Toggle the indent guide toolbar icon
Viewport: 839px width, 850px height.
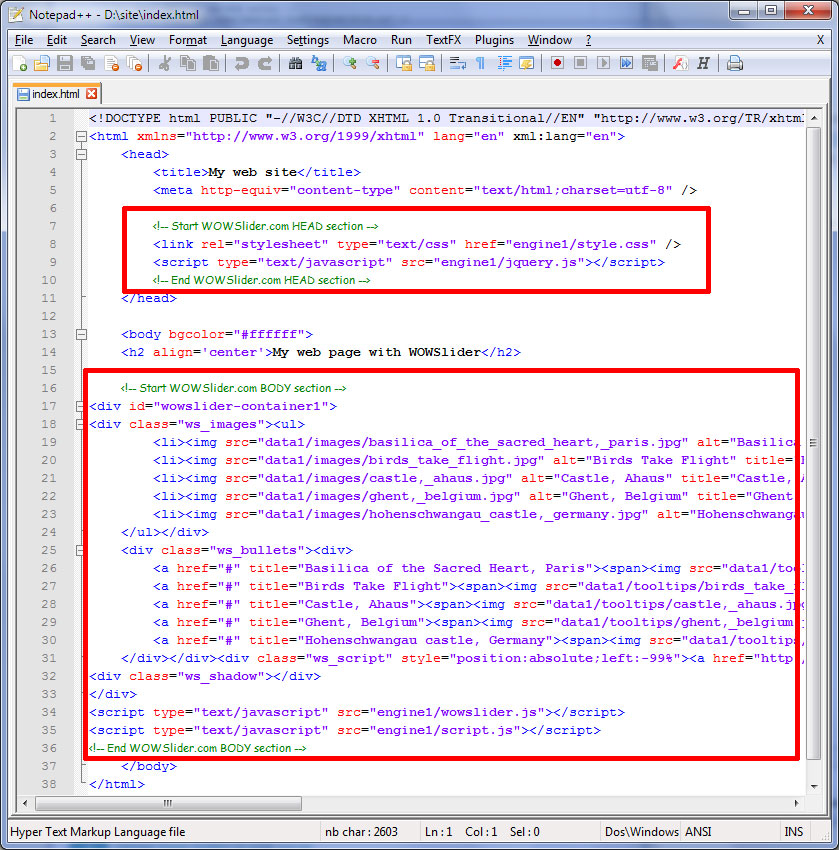coord(504,63)
